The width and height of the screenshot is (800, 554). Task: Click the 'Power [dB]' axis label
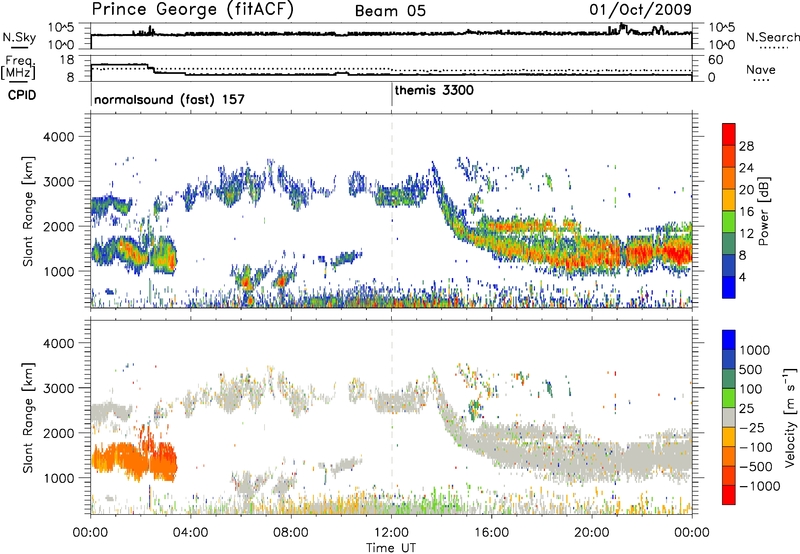[x=763, y=211]
